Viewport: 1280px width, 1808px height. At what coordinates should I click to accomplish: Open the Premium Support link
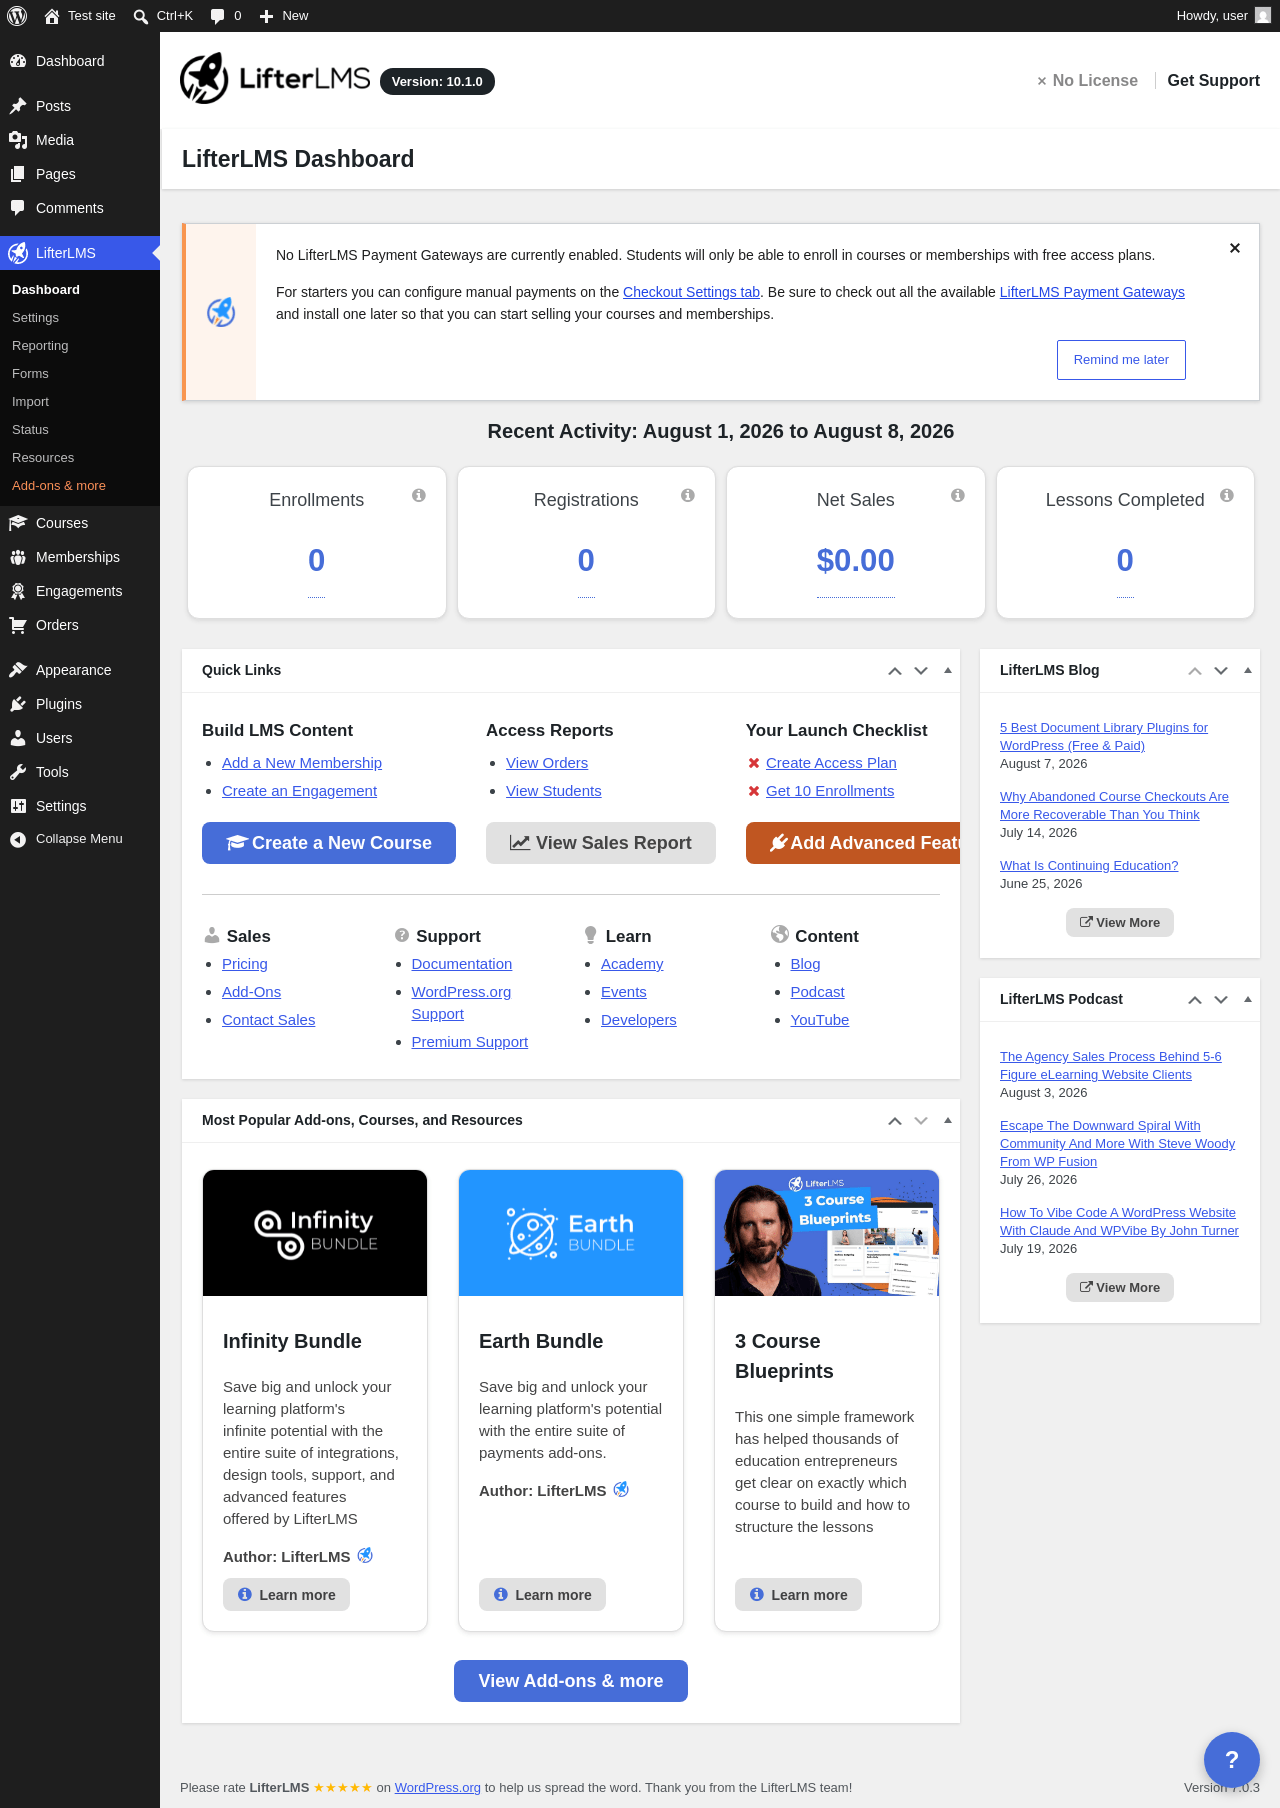pyautogui.click(x=469, y=1042)
